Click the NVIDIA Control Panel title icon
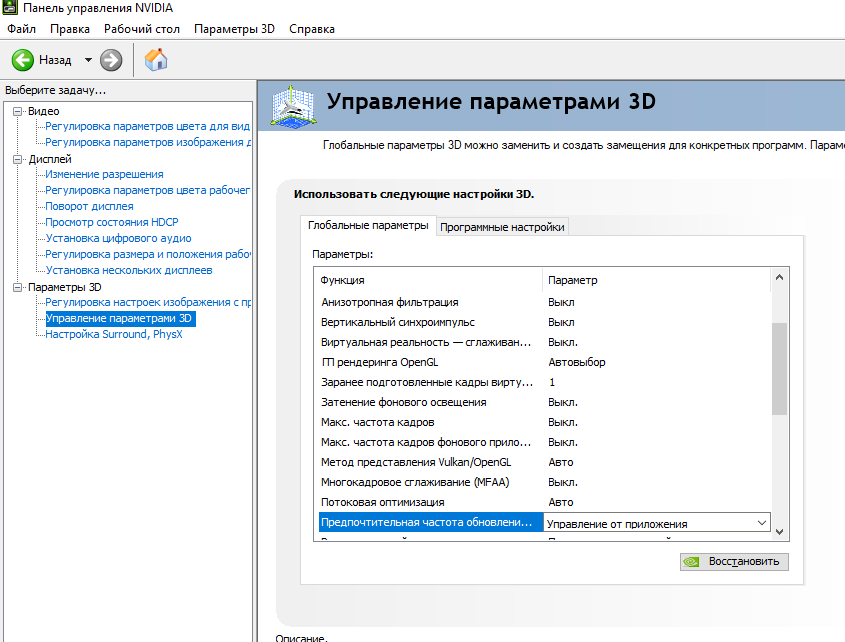This screenshot has height=642, width=845. pos(9,8)
